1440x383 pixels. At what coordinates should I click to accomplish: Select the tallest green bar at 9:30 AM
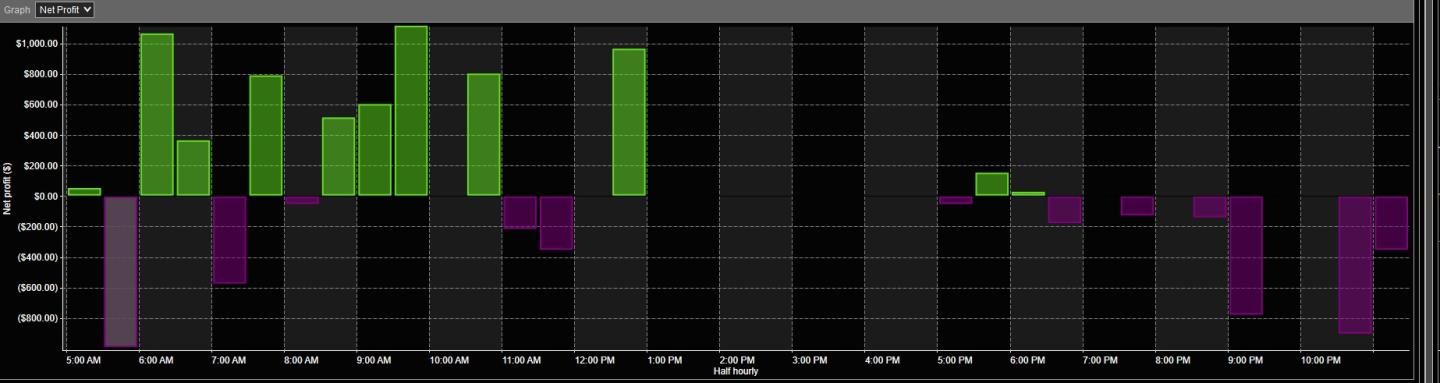pos(411,111)
